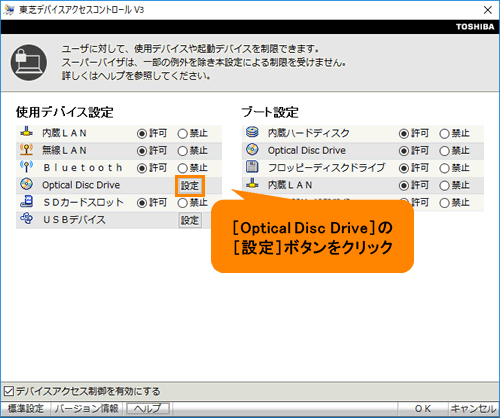Select 禁止 for SDカードスロット
This screenshot has height=418, width=500.
(x=182, y=203)
